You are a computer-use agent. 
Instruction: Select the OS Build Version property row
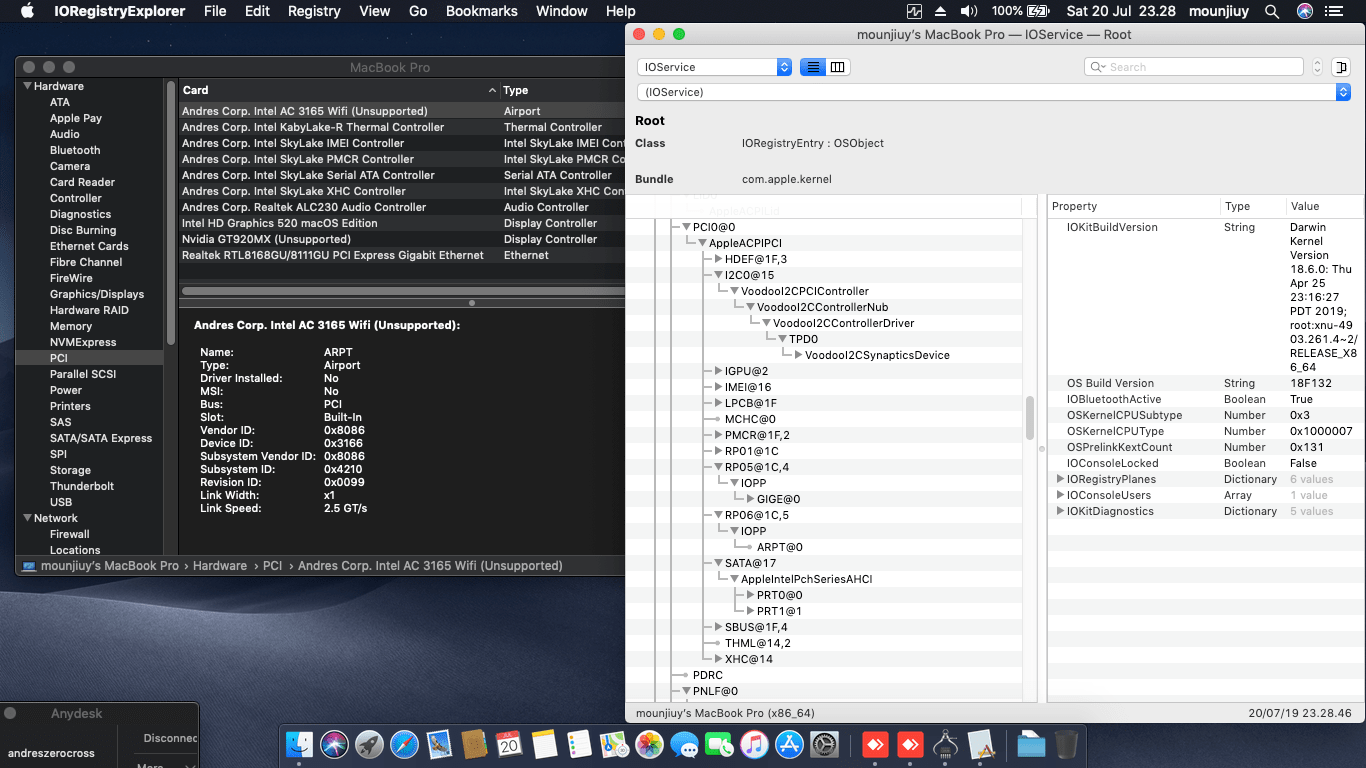click(x=1205, y=383)
